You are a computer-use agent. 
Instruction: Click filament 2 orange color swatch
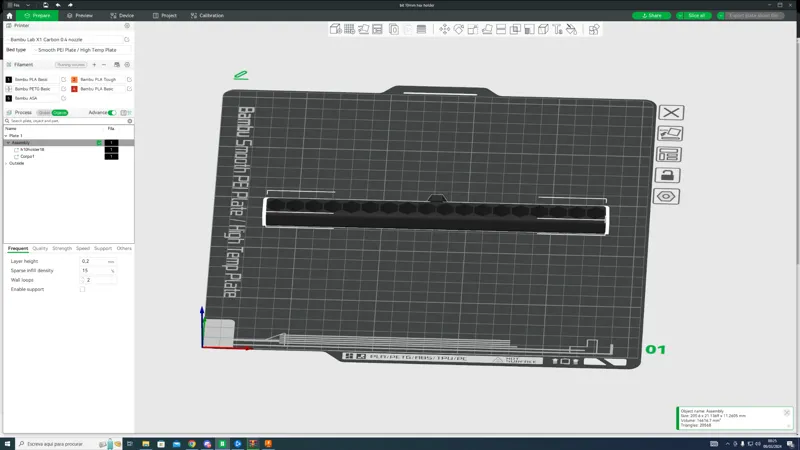pyautogui.click(x=74, y=80)
